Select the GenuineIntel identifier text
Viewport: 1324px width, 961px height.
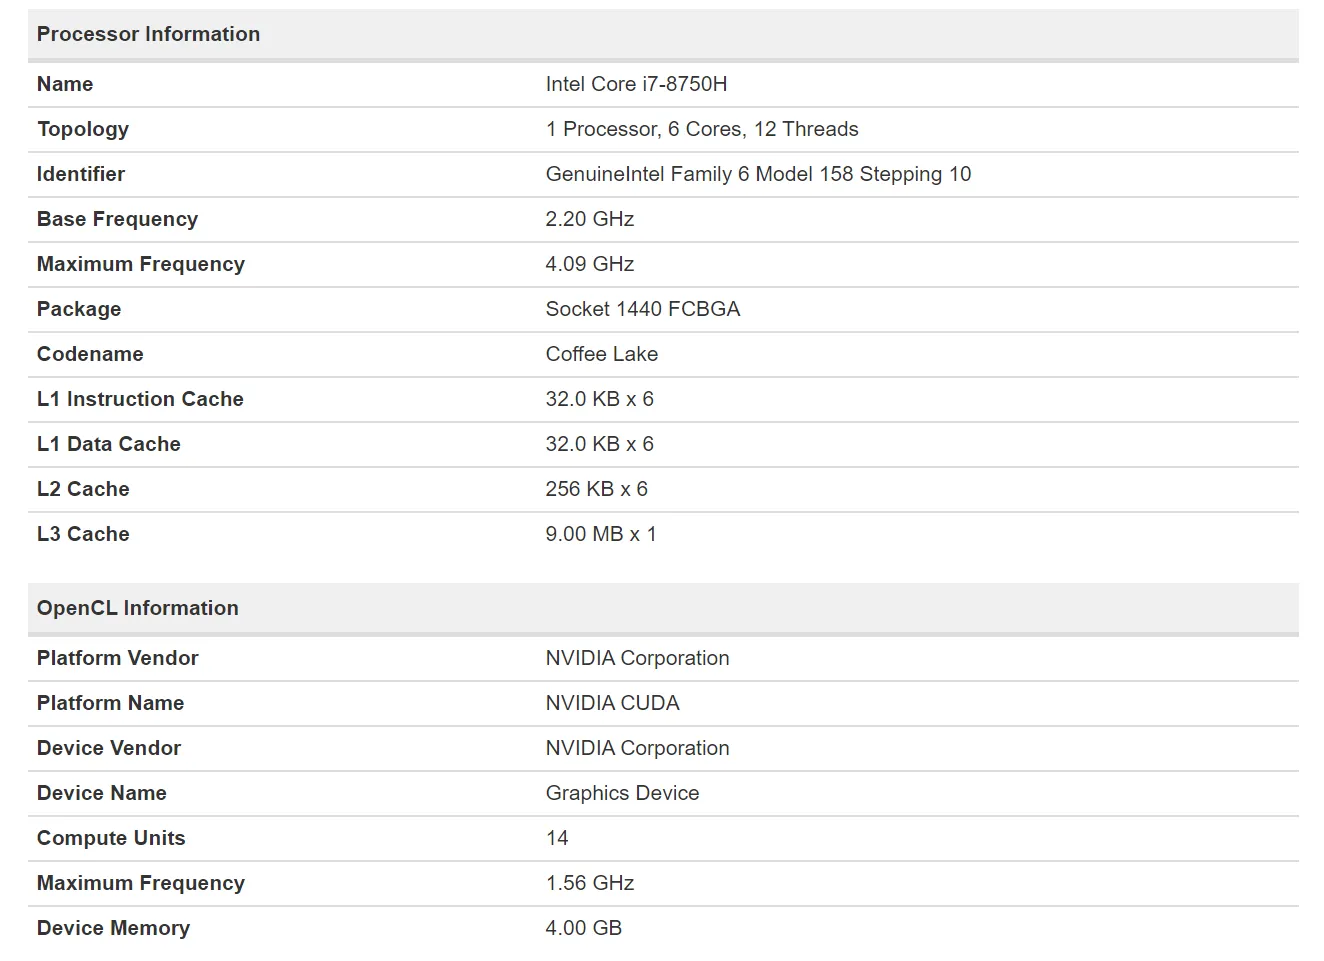tap(757, 174)
